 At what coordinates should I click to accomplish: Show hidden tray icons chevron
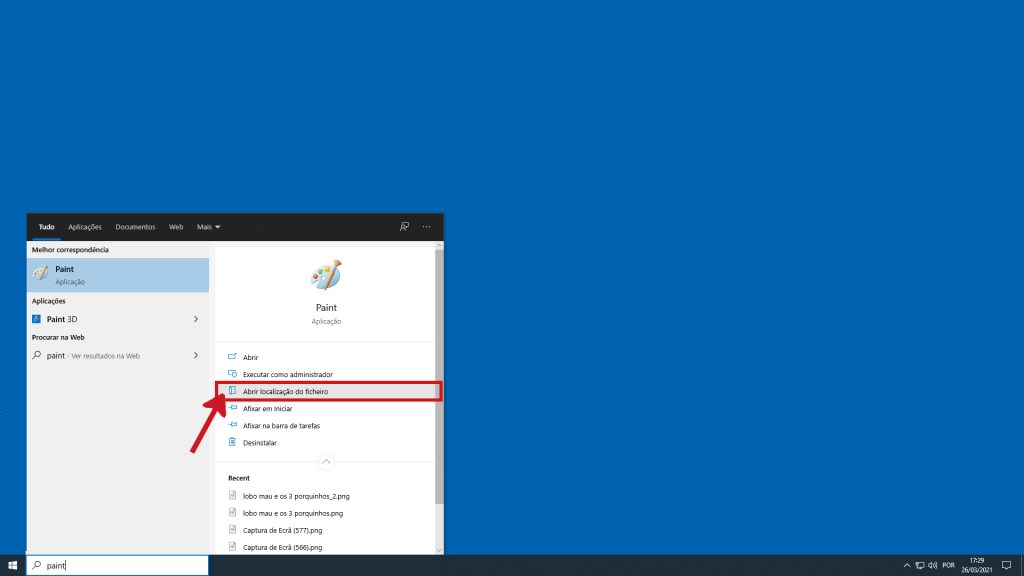(x=906, y=566)
